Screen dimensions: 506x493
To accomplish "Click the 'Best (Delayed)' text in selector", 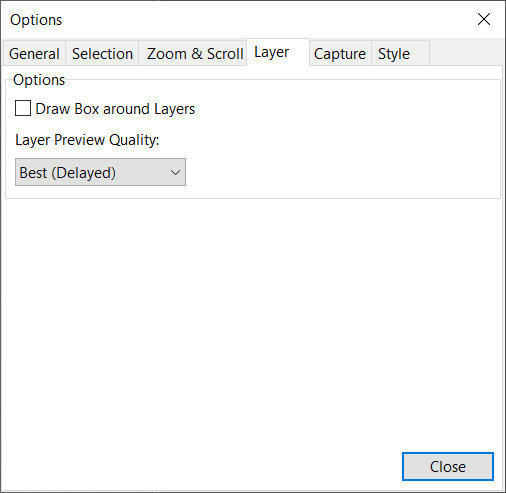I will point(68,173).
